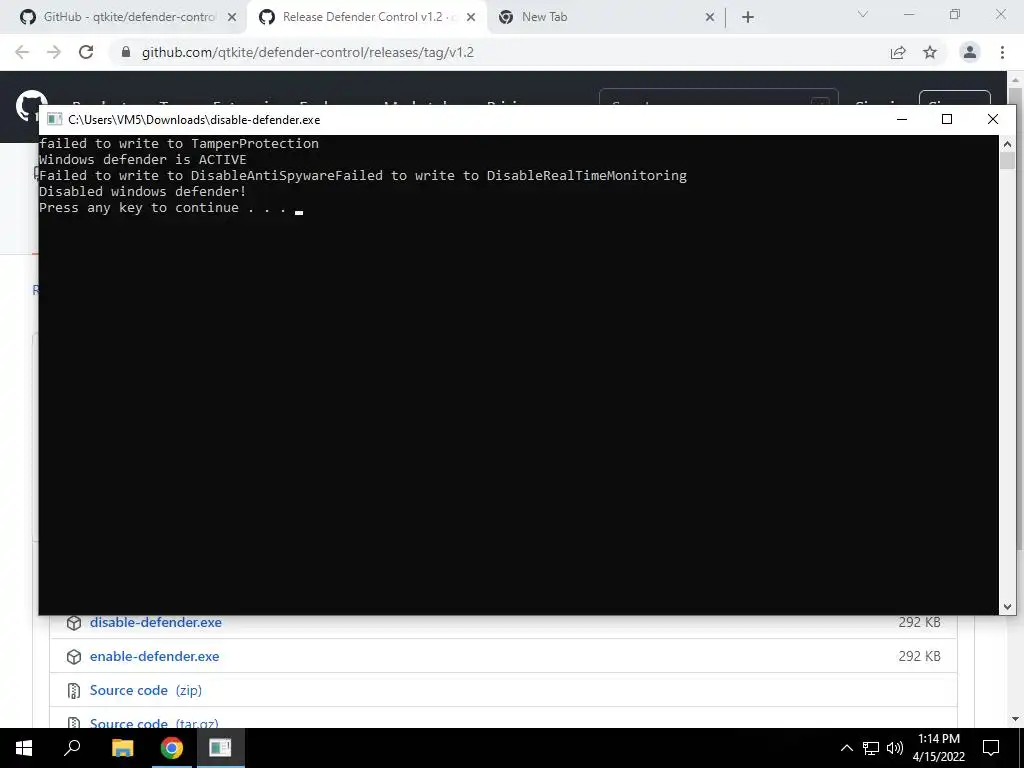The width and height of the screenshot is (1024, 768).
Task: Open Windows taskbar search
Action: tap(72, 748)
